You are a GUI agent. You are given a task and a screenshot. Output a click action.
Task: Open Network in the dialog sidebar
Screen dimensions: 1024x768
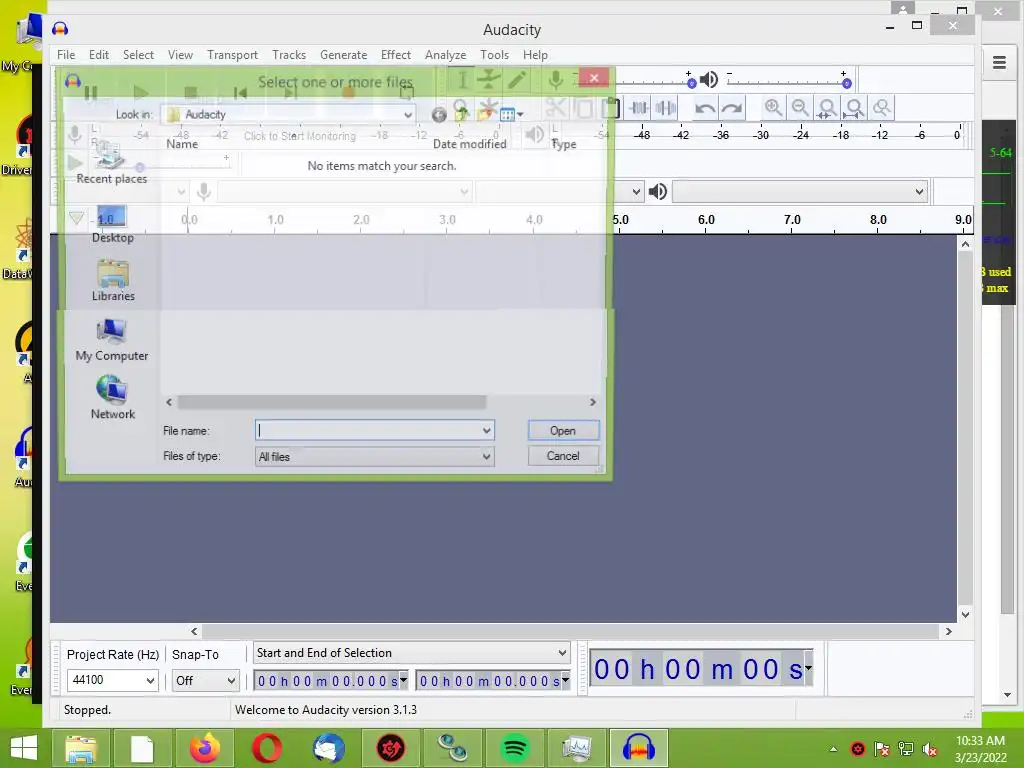(112, 398)
